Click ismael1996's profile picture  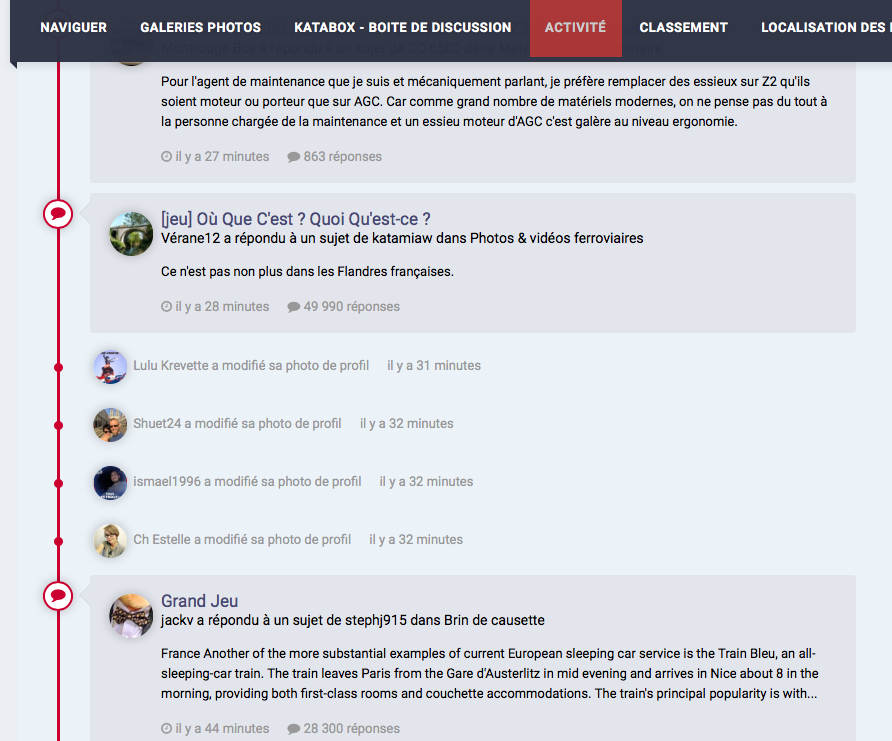pyautogui.click(x=110, y=483)
